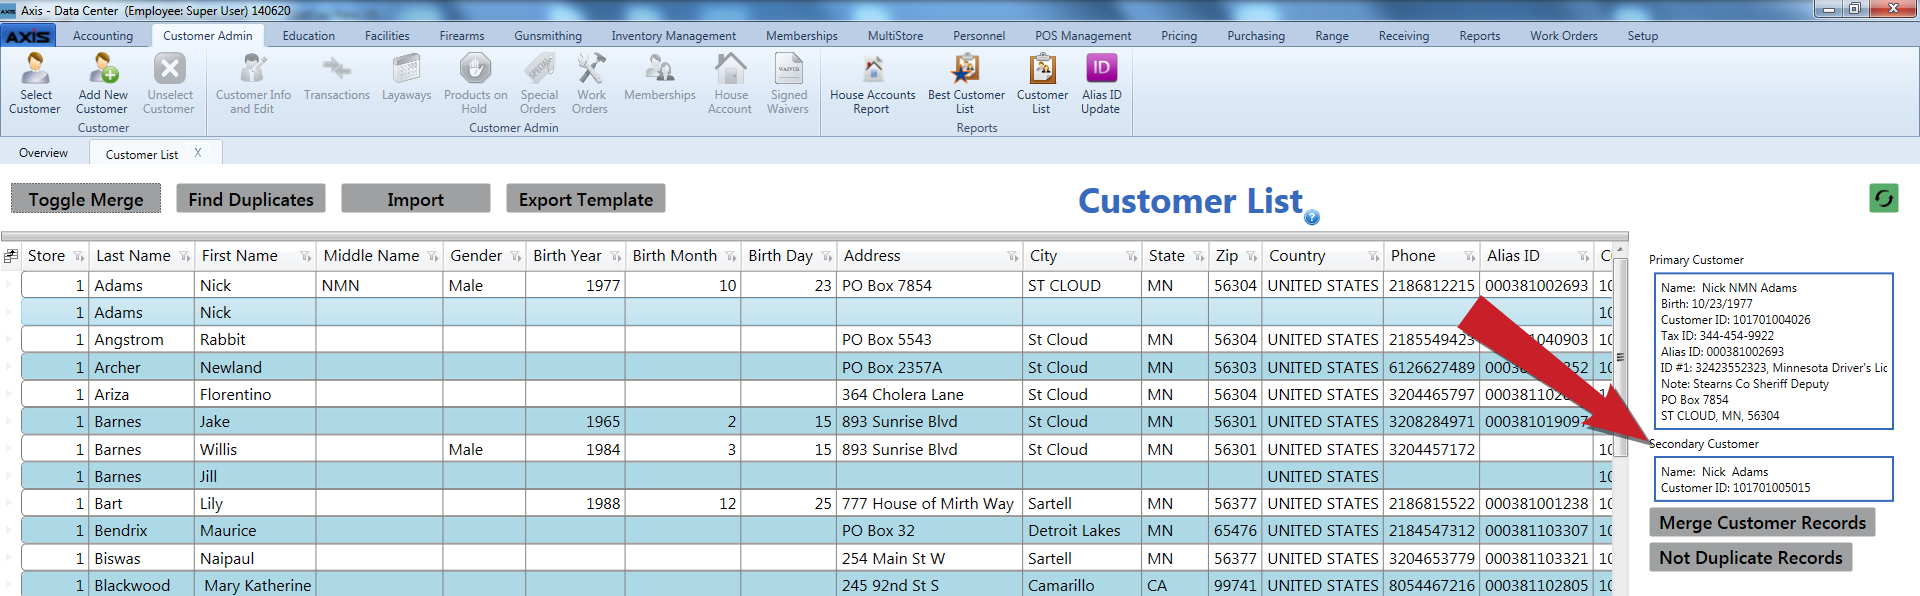This screenshot has width=1920, height=596.
Task: Open Customer Info and Edit
Action: [x=253, y=83]
